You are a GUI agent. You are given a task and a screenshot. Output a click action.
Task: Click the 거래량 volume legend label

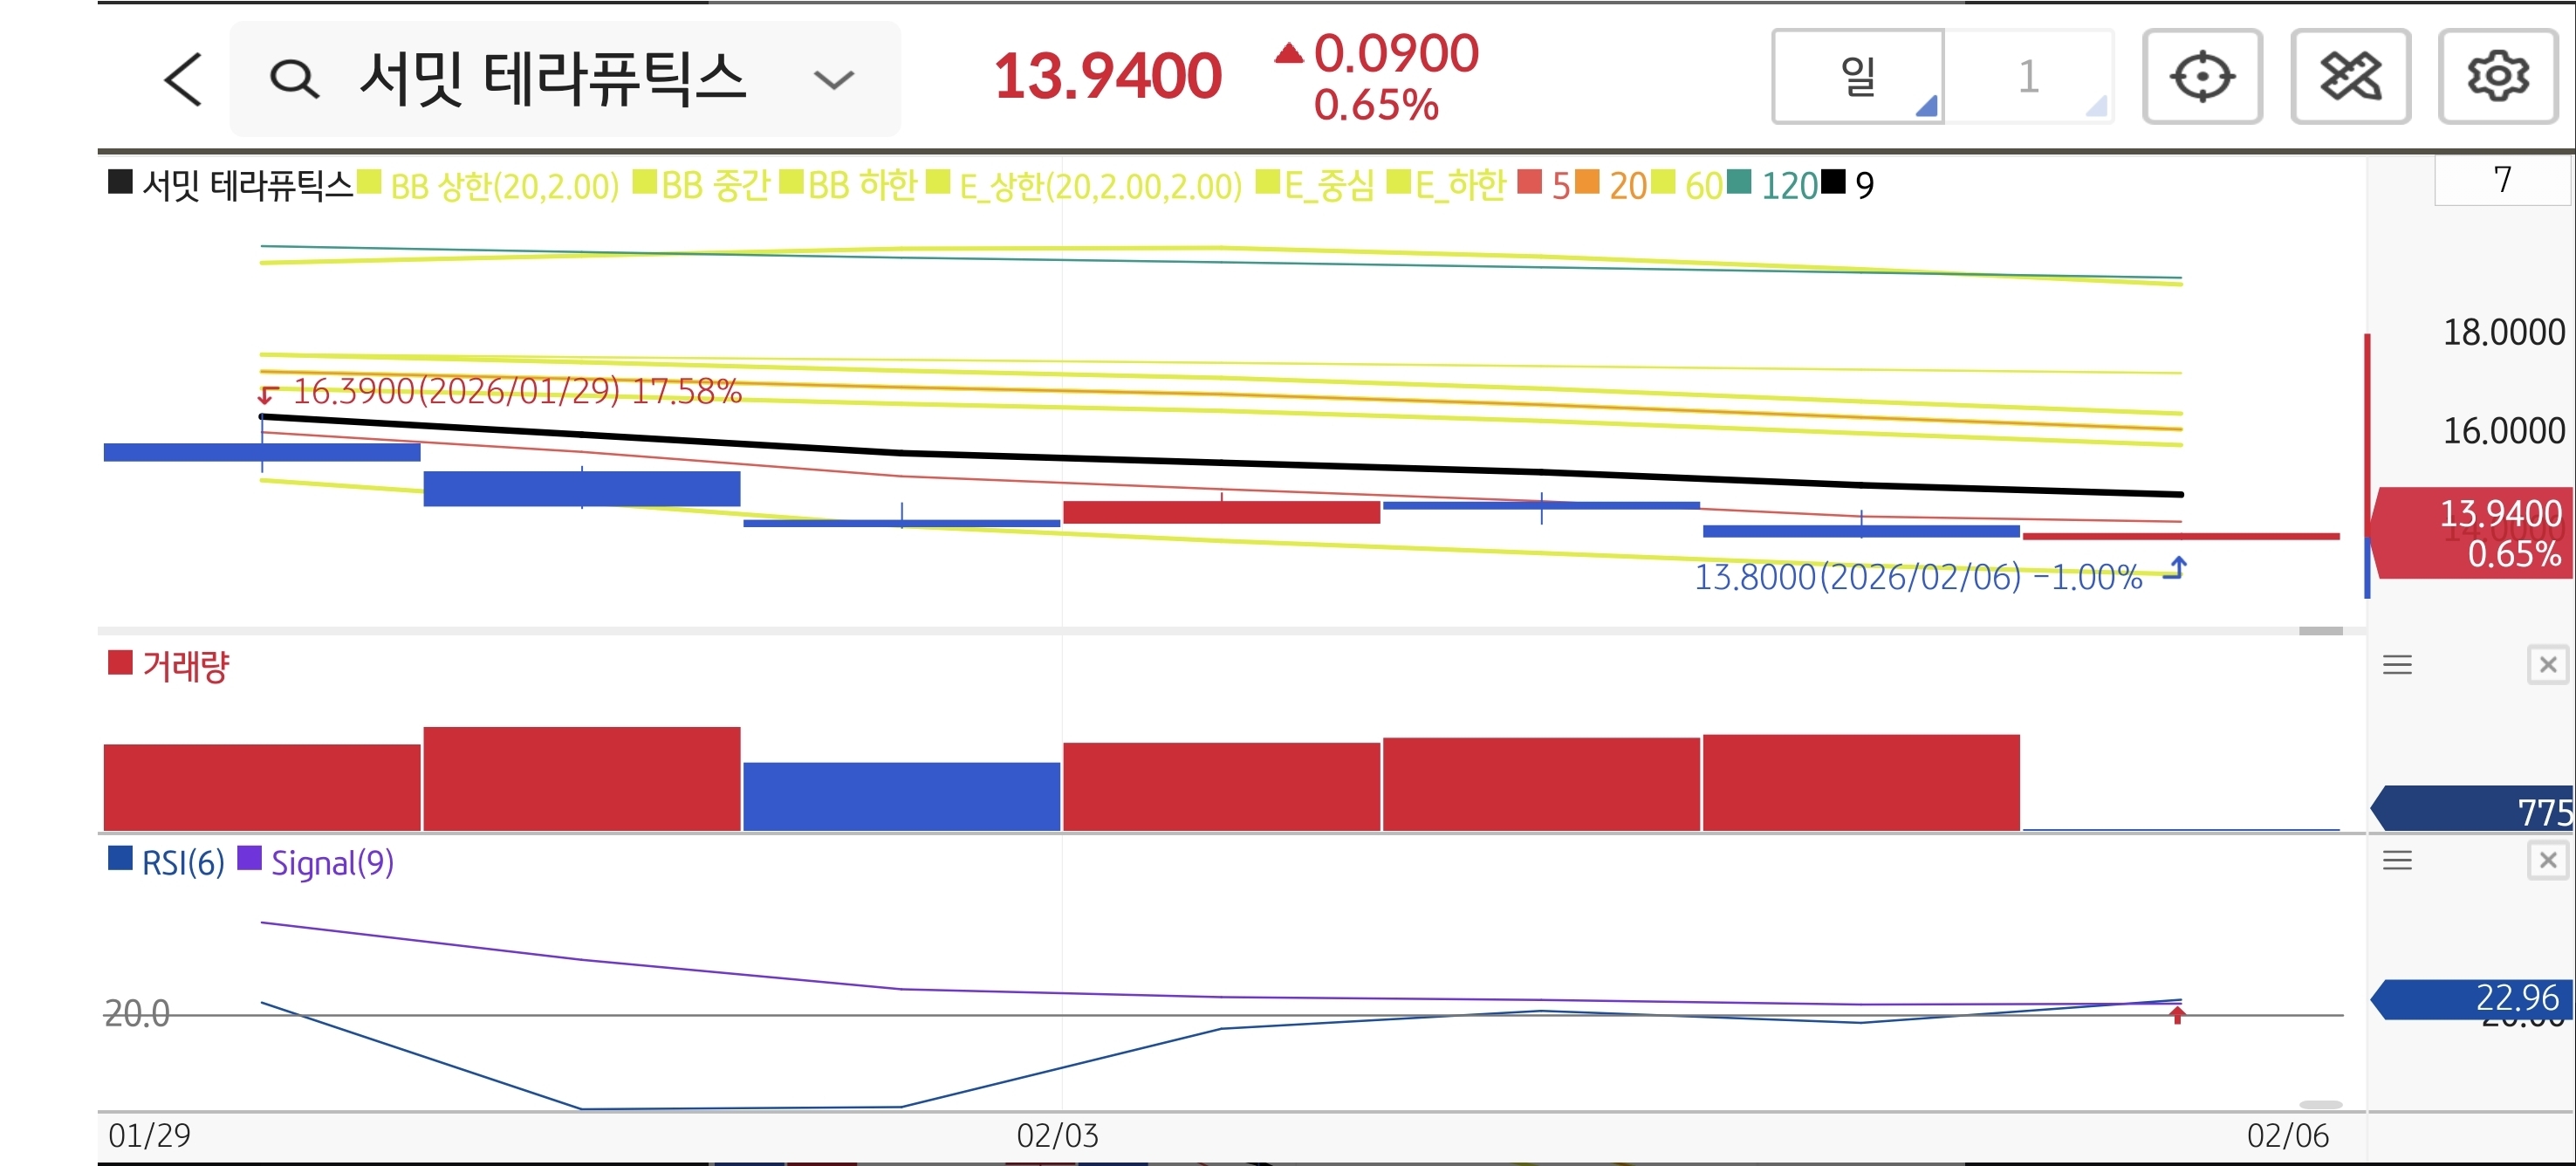pos(185,666)
